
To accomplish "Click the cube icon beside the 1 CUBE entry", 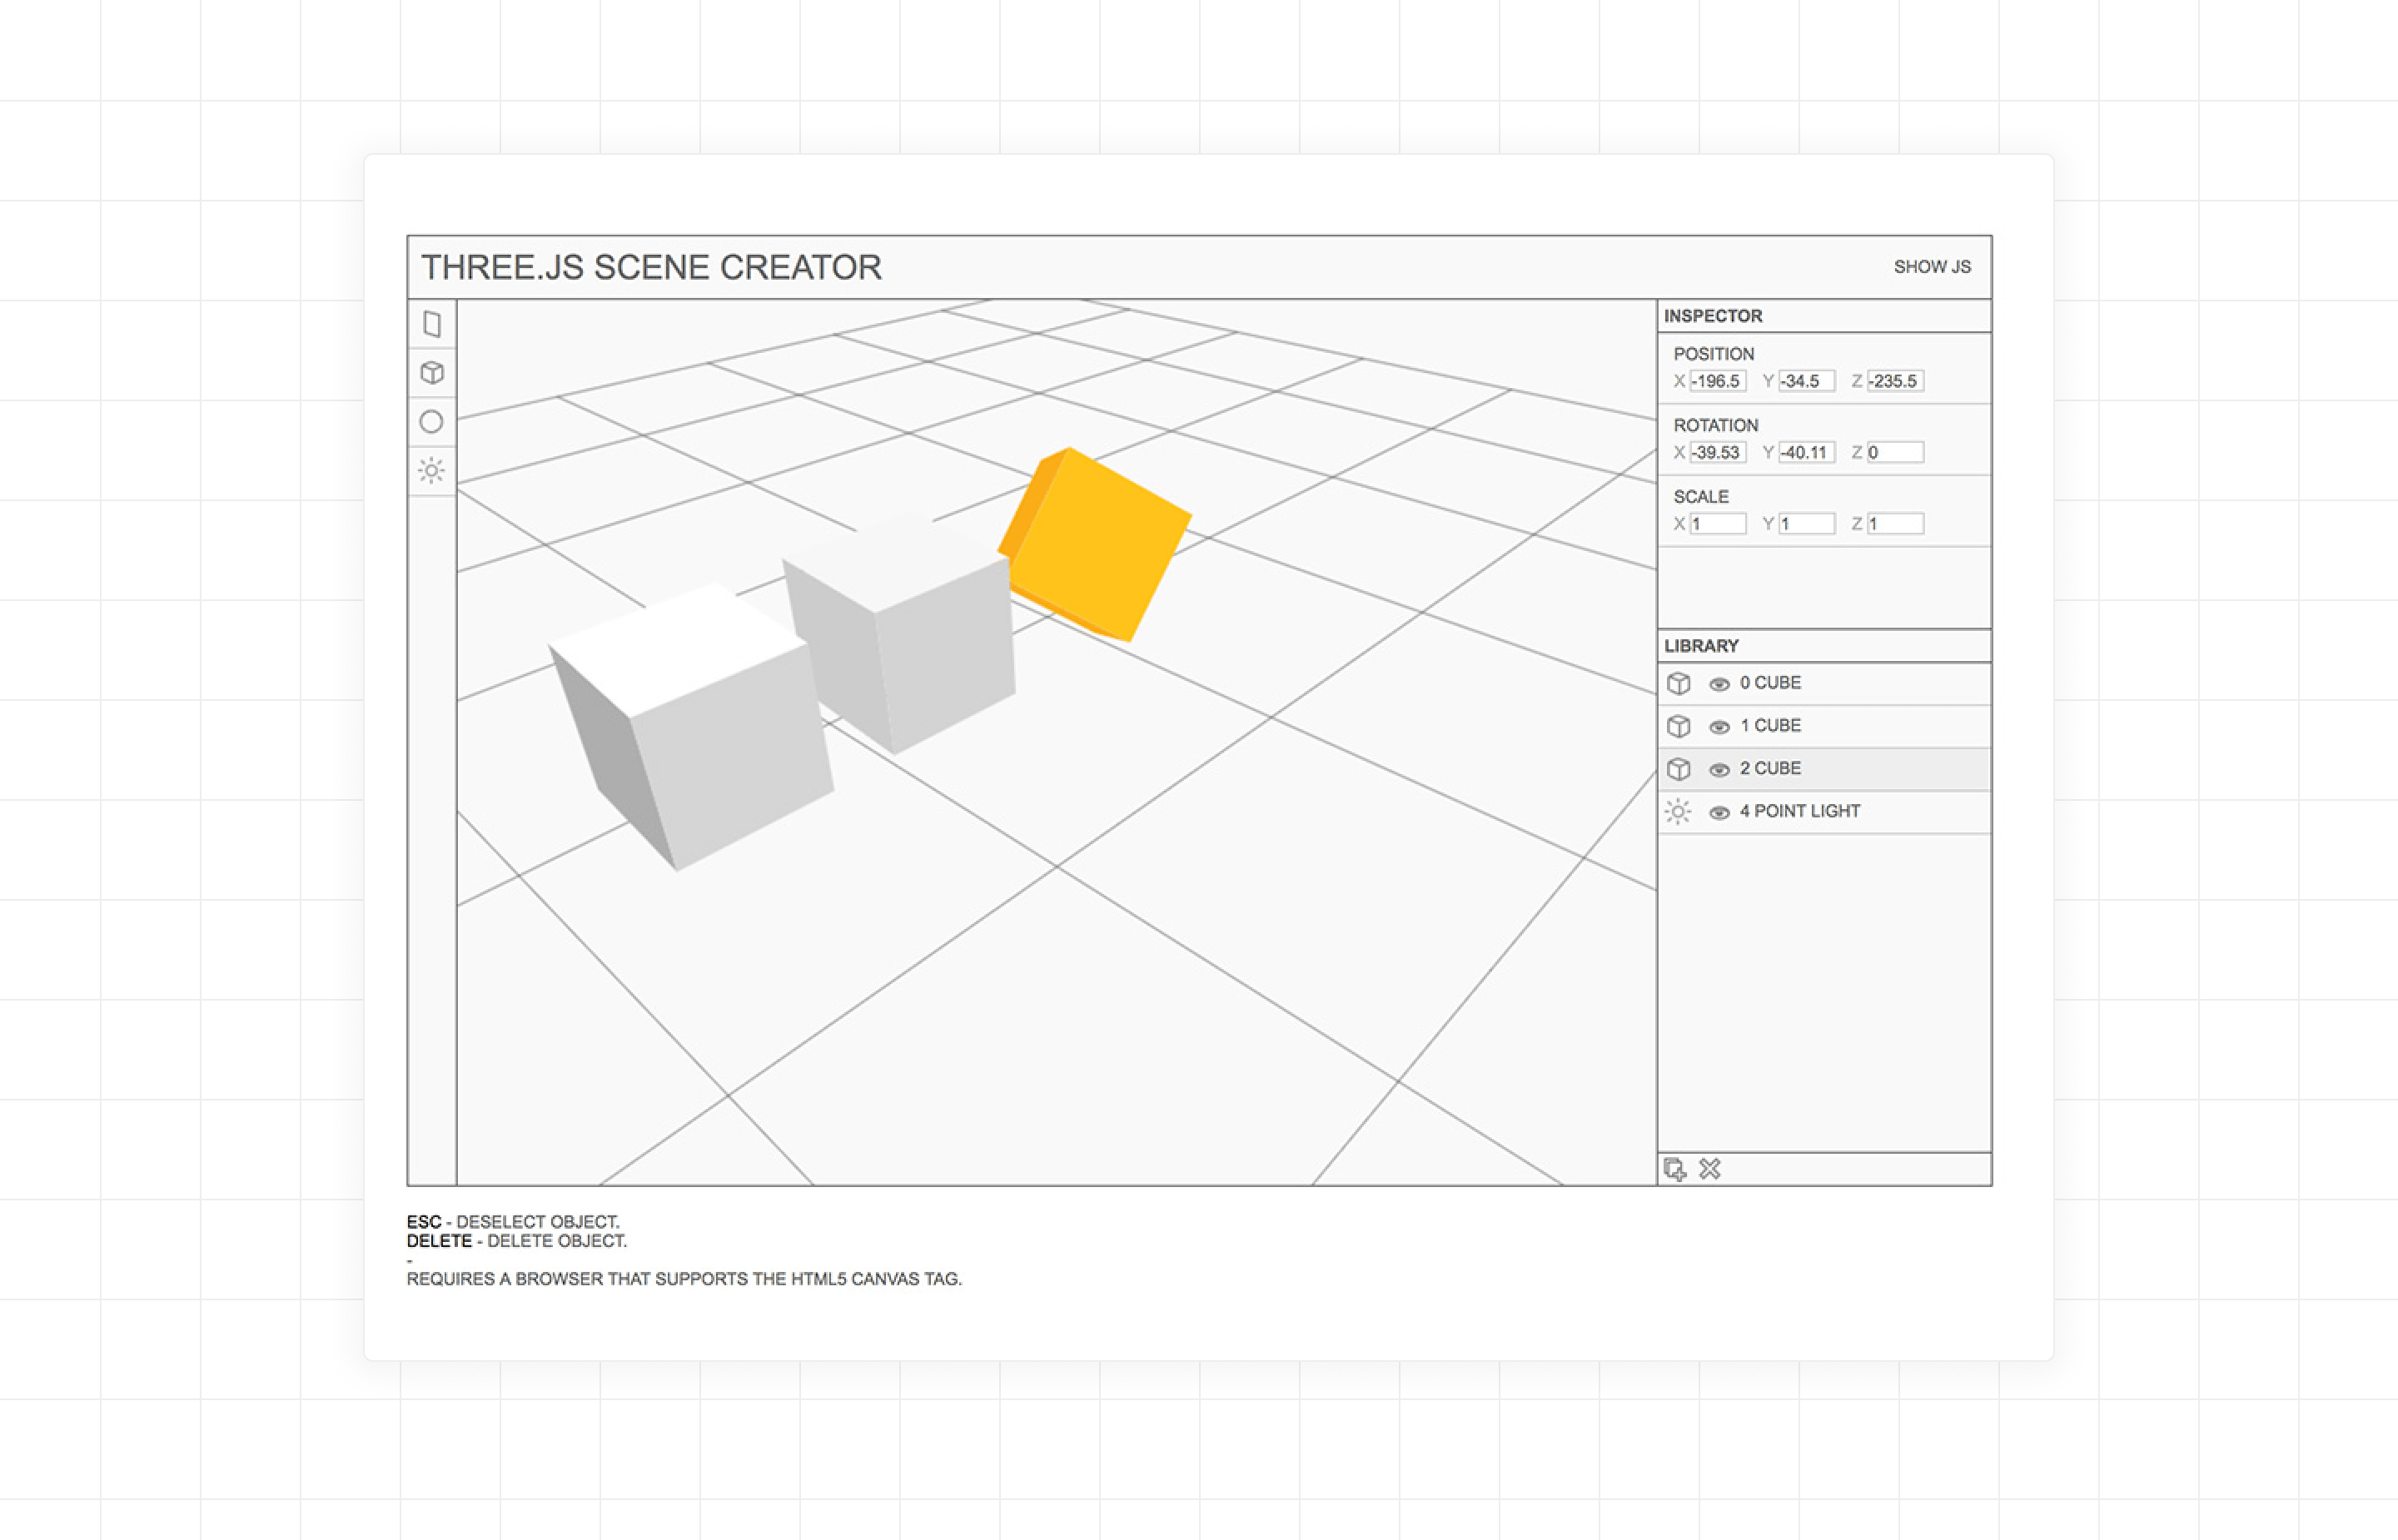I will tap(1679, 726).
